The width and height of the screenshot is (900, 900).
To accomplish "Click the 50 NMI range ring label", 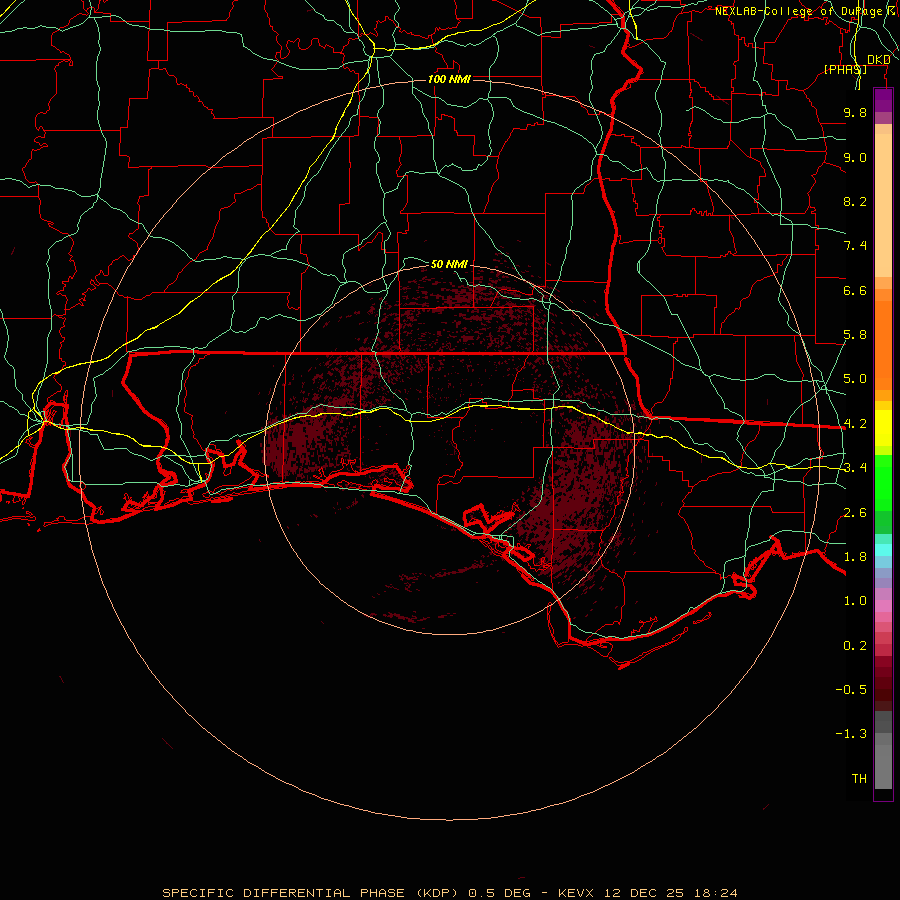I will pos(449,264).
